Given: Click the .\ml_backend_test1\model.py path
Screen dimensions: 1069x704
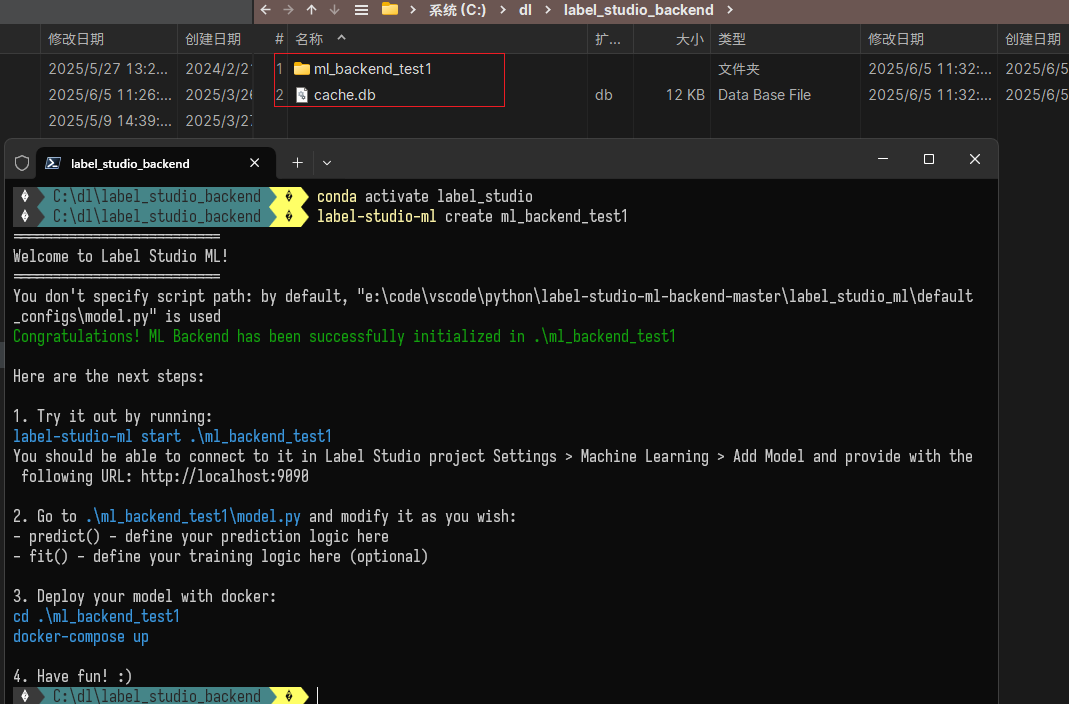Looking at the screenshot, I should click(x=193, y=517).
